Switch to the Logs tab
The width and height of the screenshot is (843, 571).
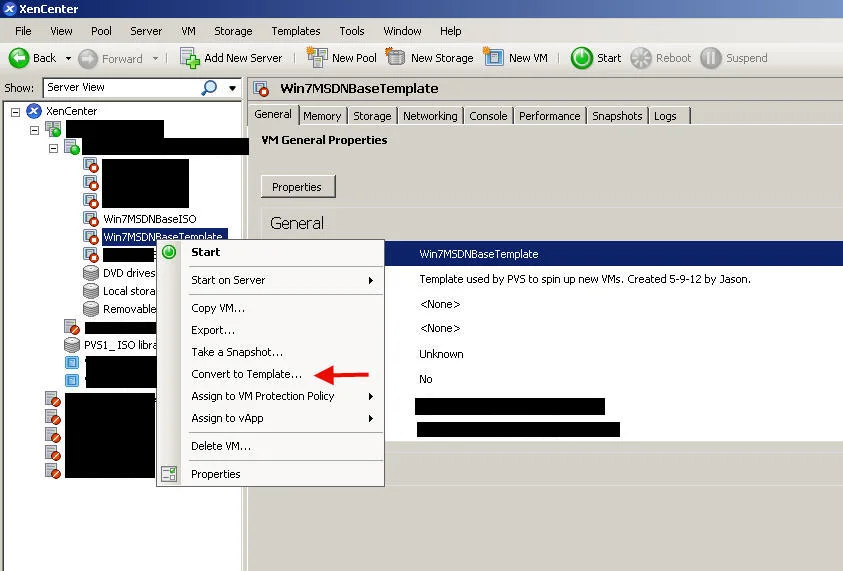point(668,116)
